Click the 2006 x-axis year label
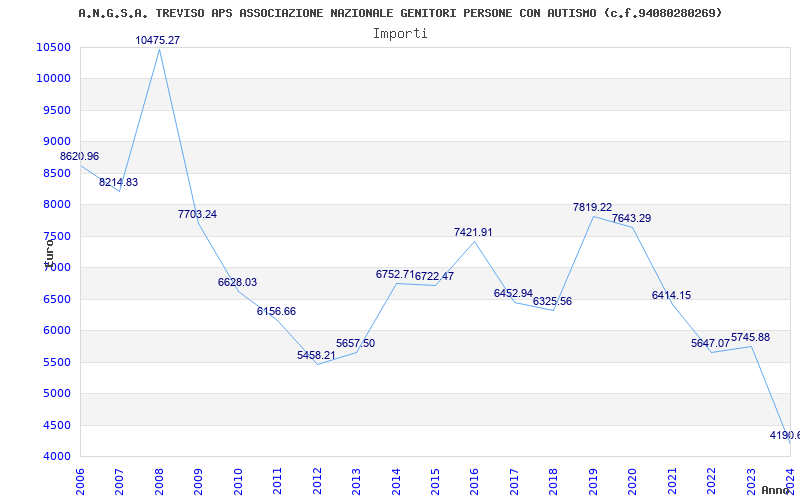The image size is (800, 500). pos(80,482)
